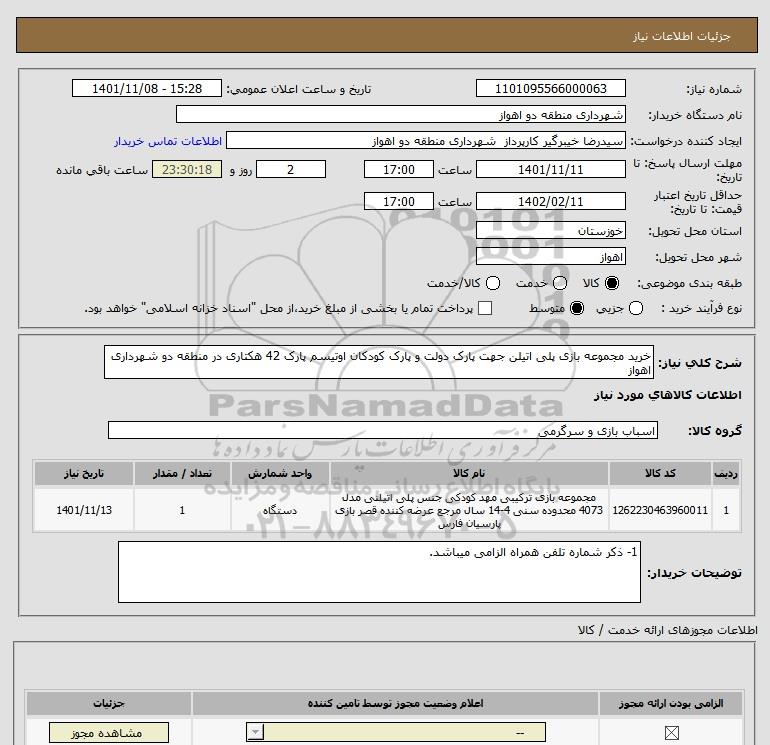Click the شماره نیاز field 1101095566000063

[550, 88]
